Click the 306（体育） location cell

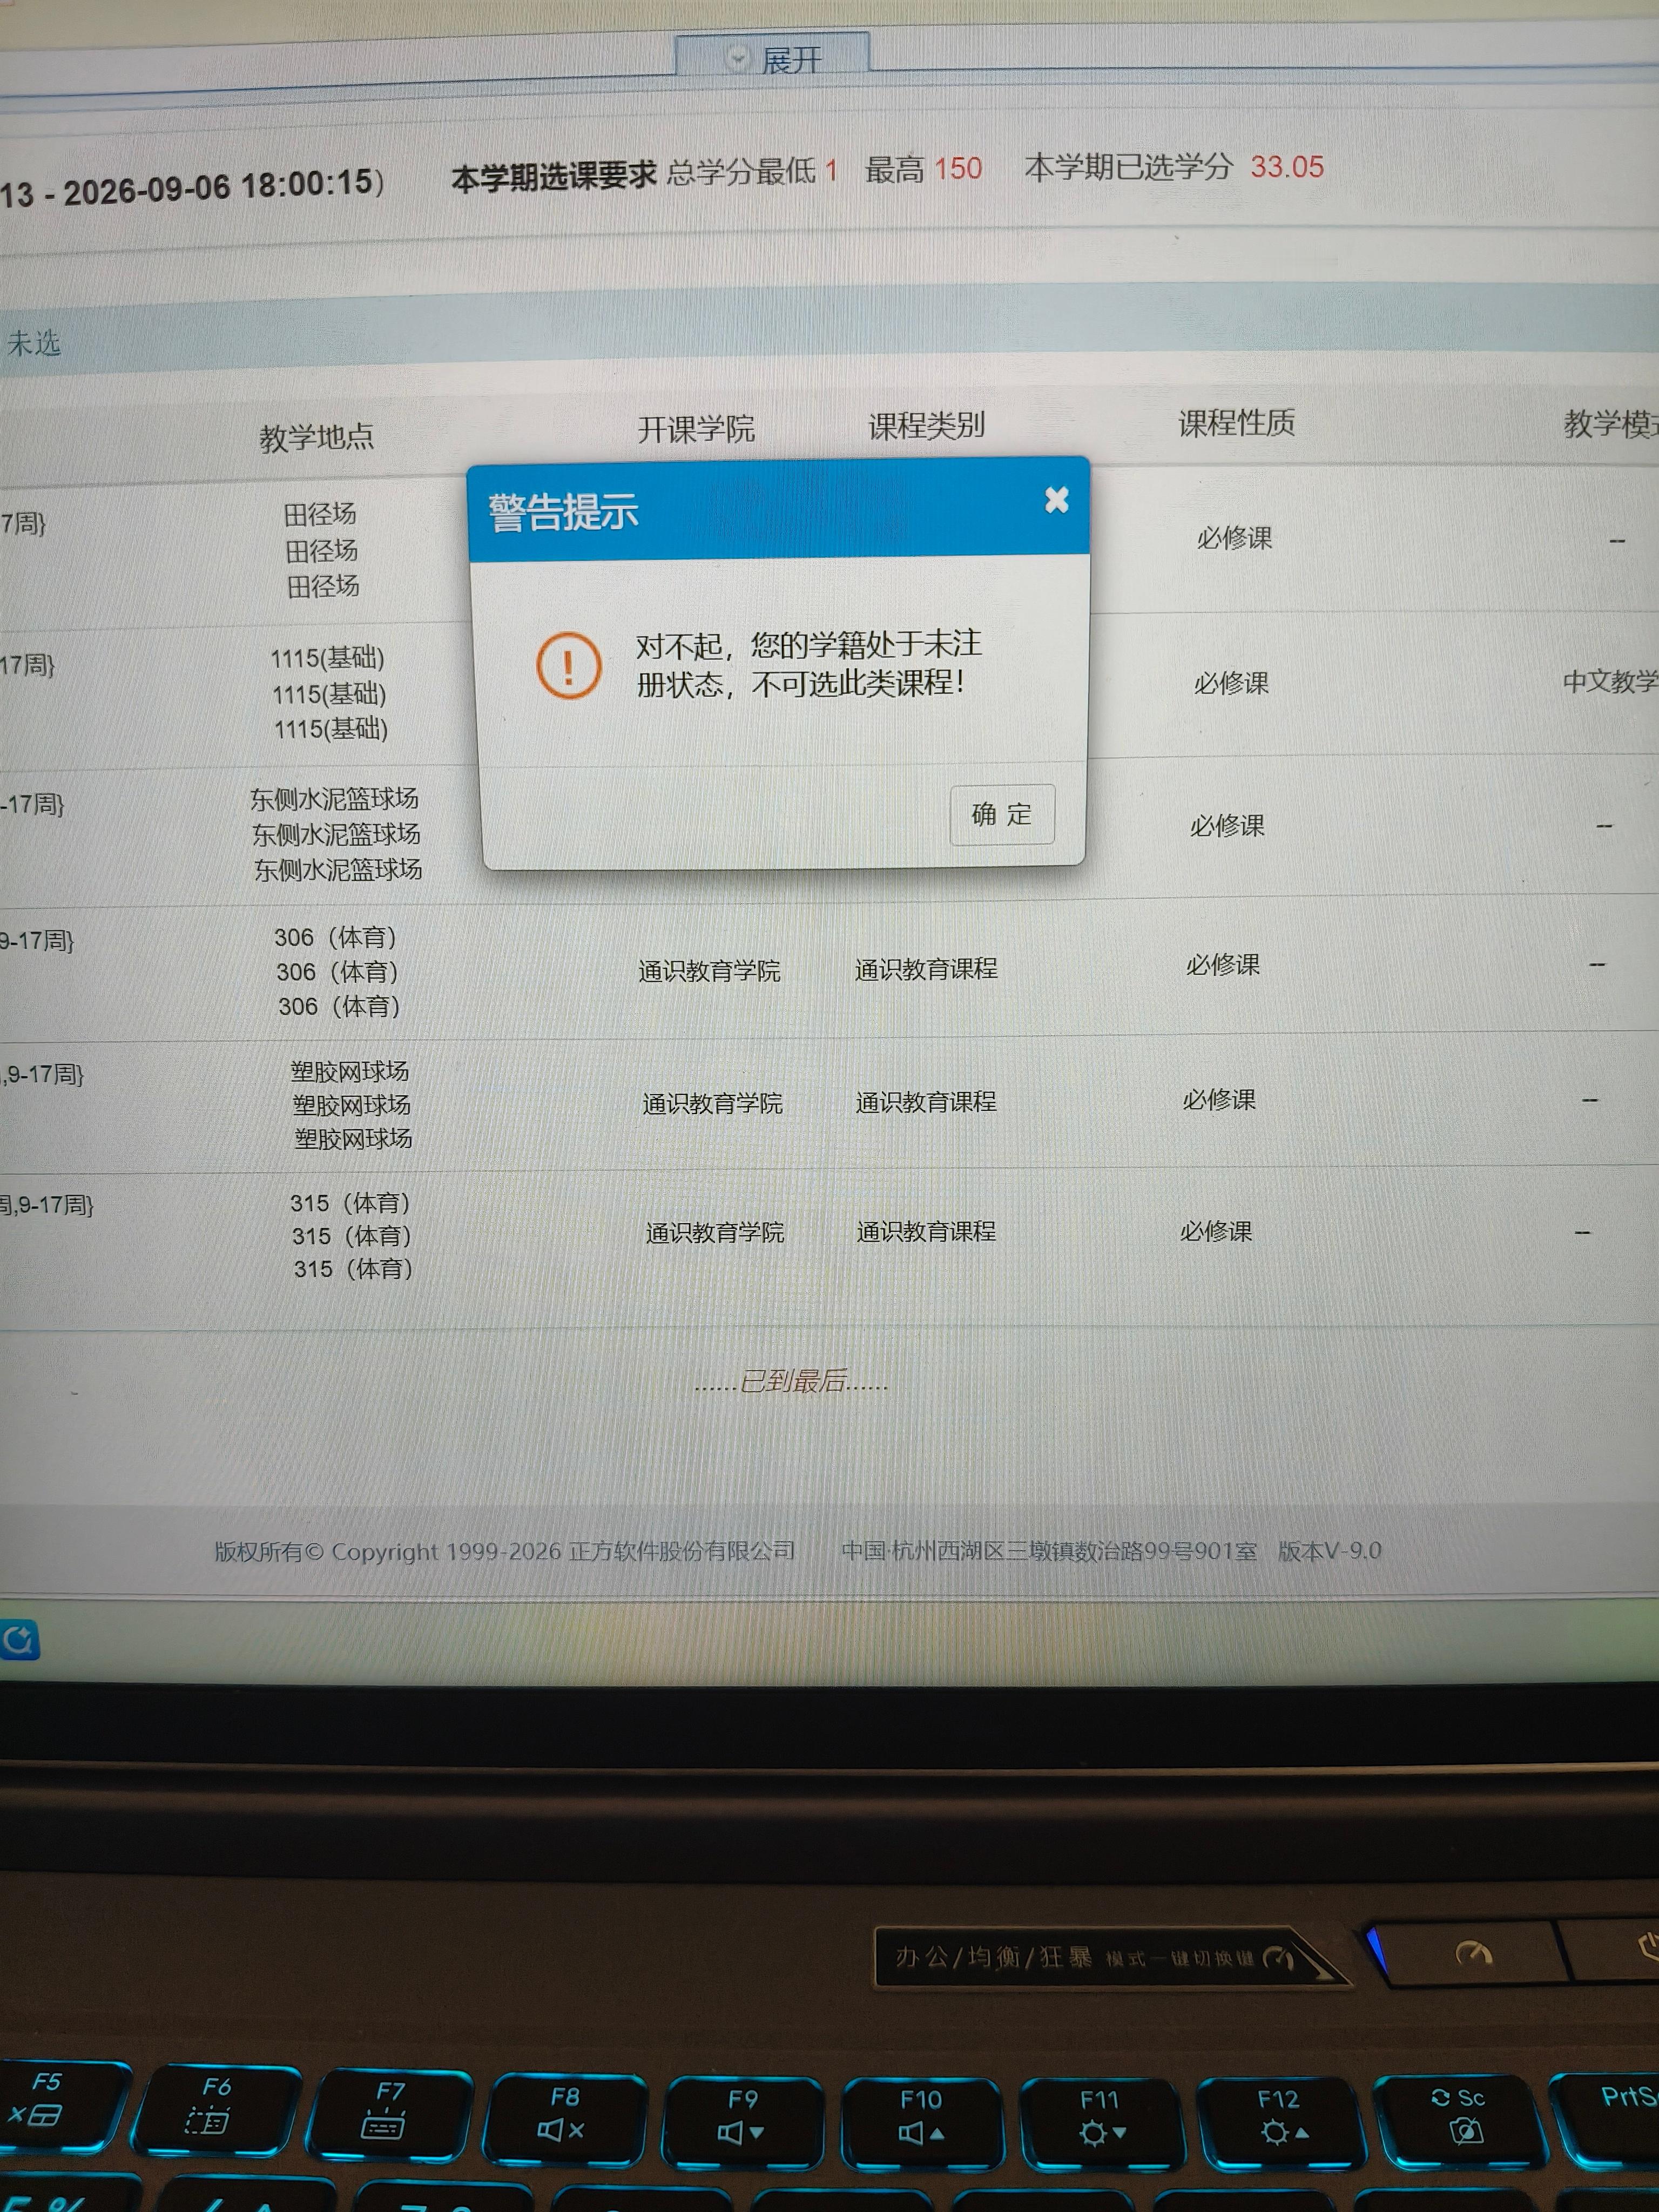coord(338,971)
